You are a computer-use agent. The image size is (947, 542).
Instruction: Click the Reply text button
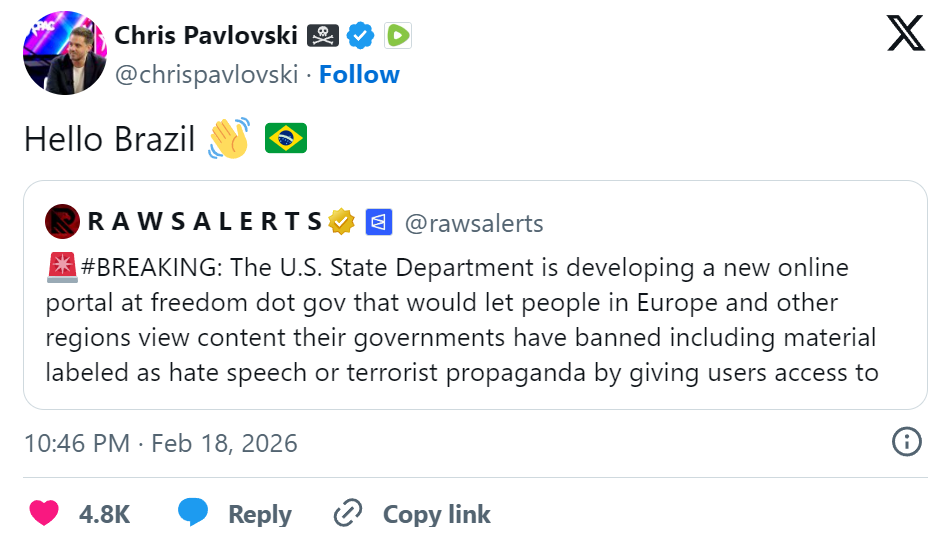259,514
